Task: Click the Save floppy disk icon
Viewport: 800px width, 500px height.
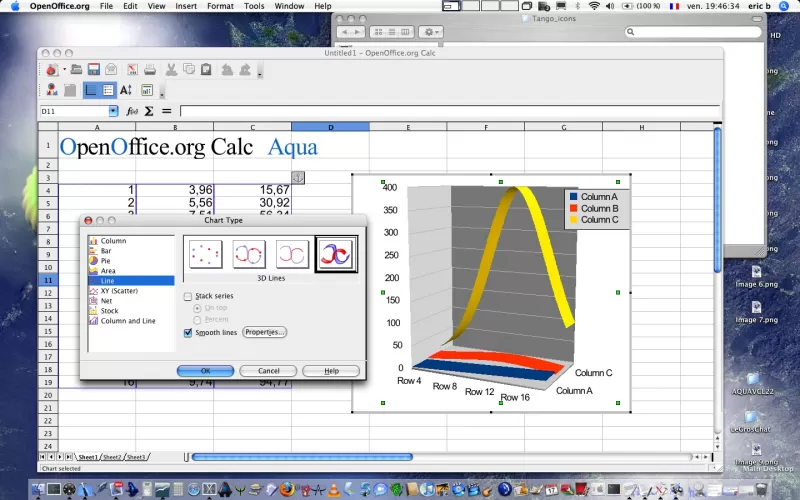Action: pyautogui.click(x=93, y=69)
